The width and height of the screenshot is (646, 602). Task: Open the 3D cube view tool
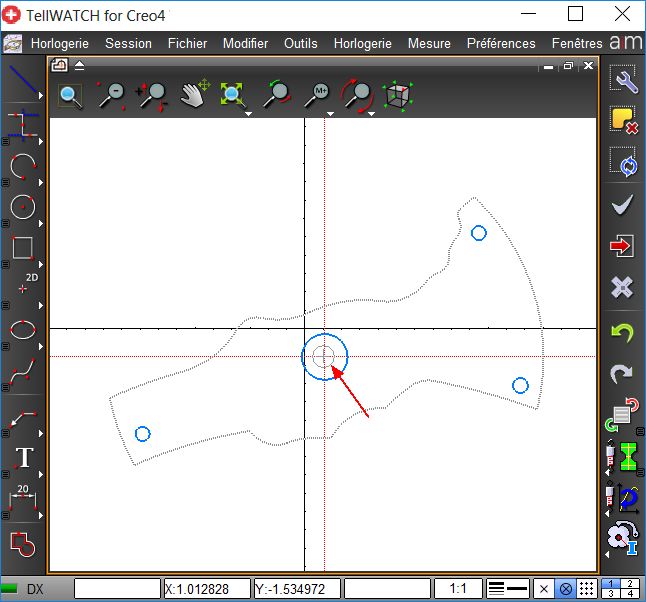coord(399,95)
